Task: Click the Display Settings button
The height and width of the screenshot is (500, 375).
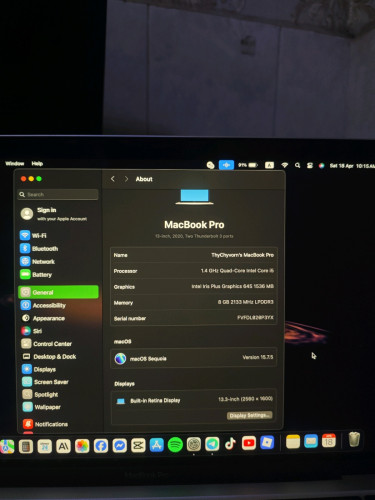Action: [x=249, y=415]
